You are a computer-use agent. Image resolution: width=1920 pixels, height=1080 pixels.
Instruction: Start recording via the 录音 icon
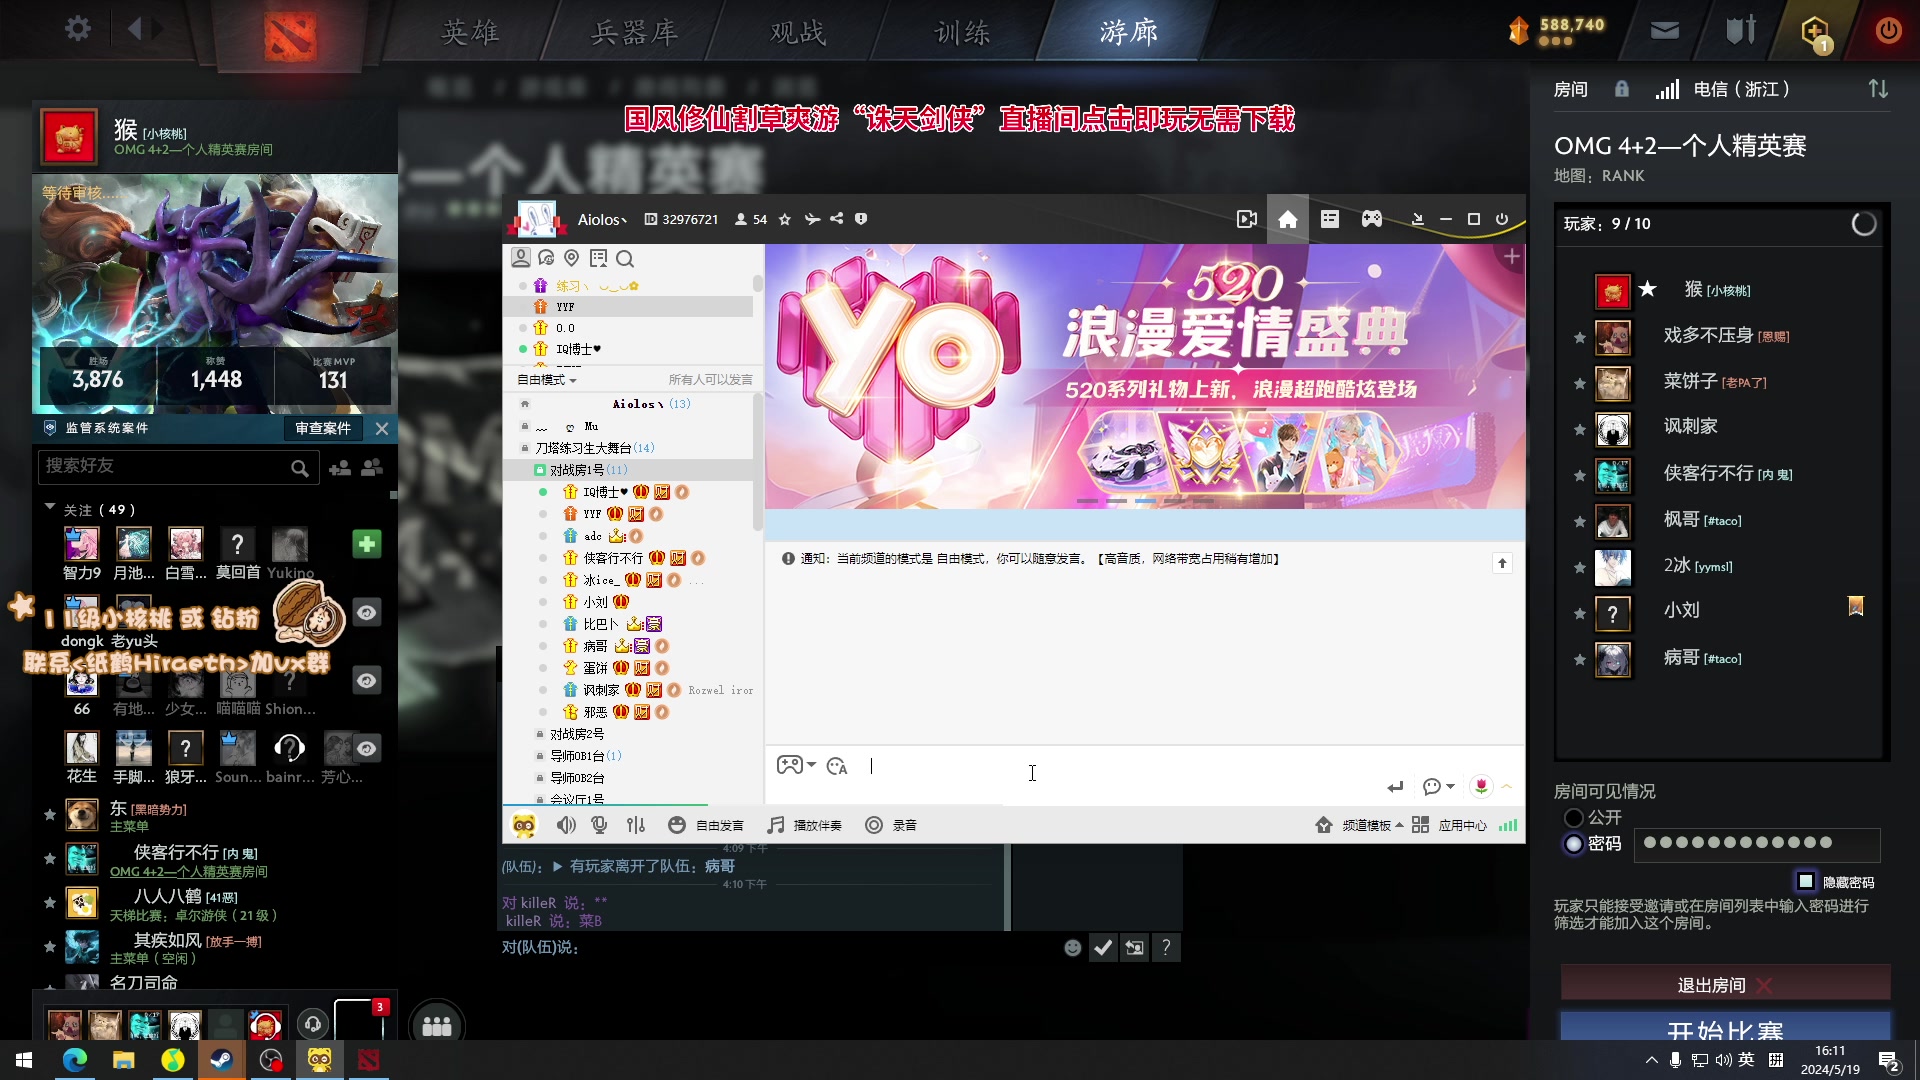874,825
